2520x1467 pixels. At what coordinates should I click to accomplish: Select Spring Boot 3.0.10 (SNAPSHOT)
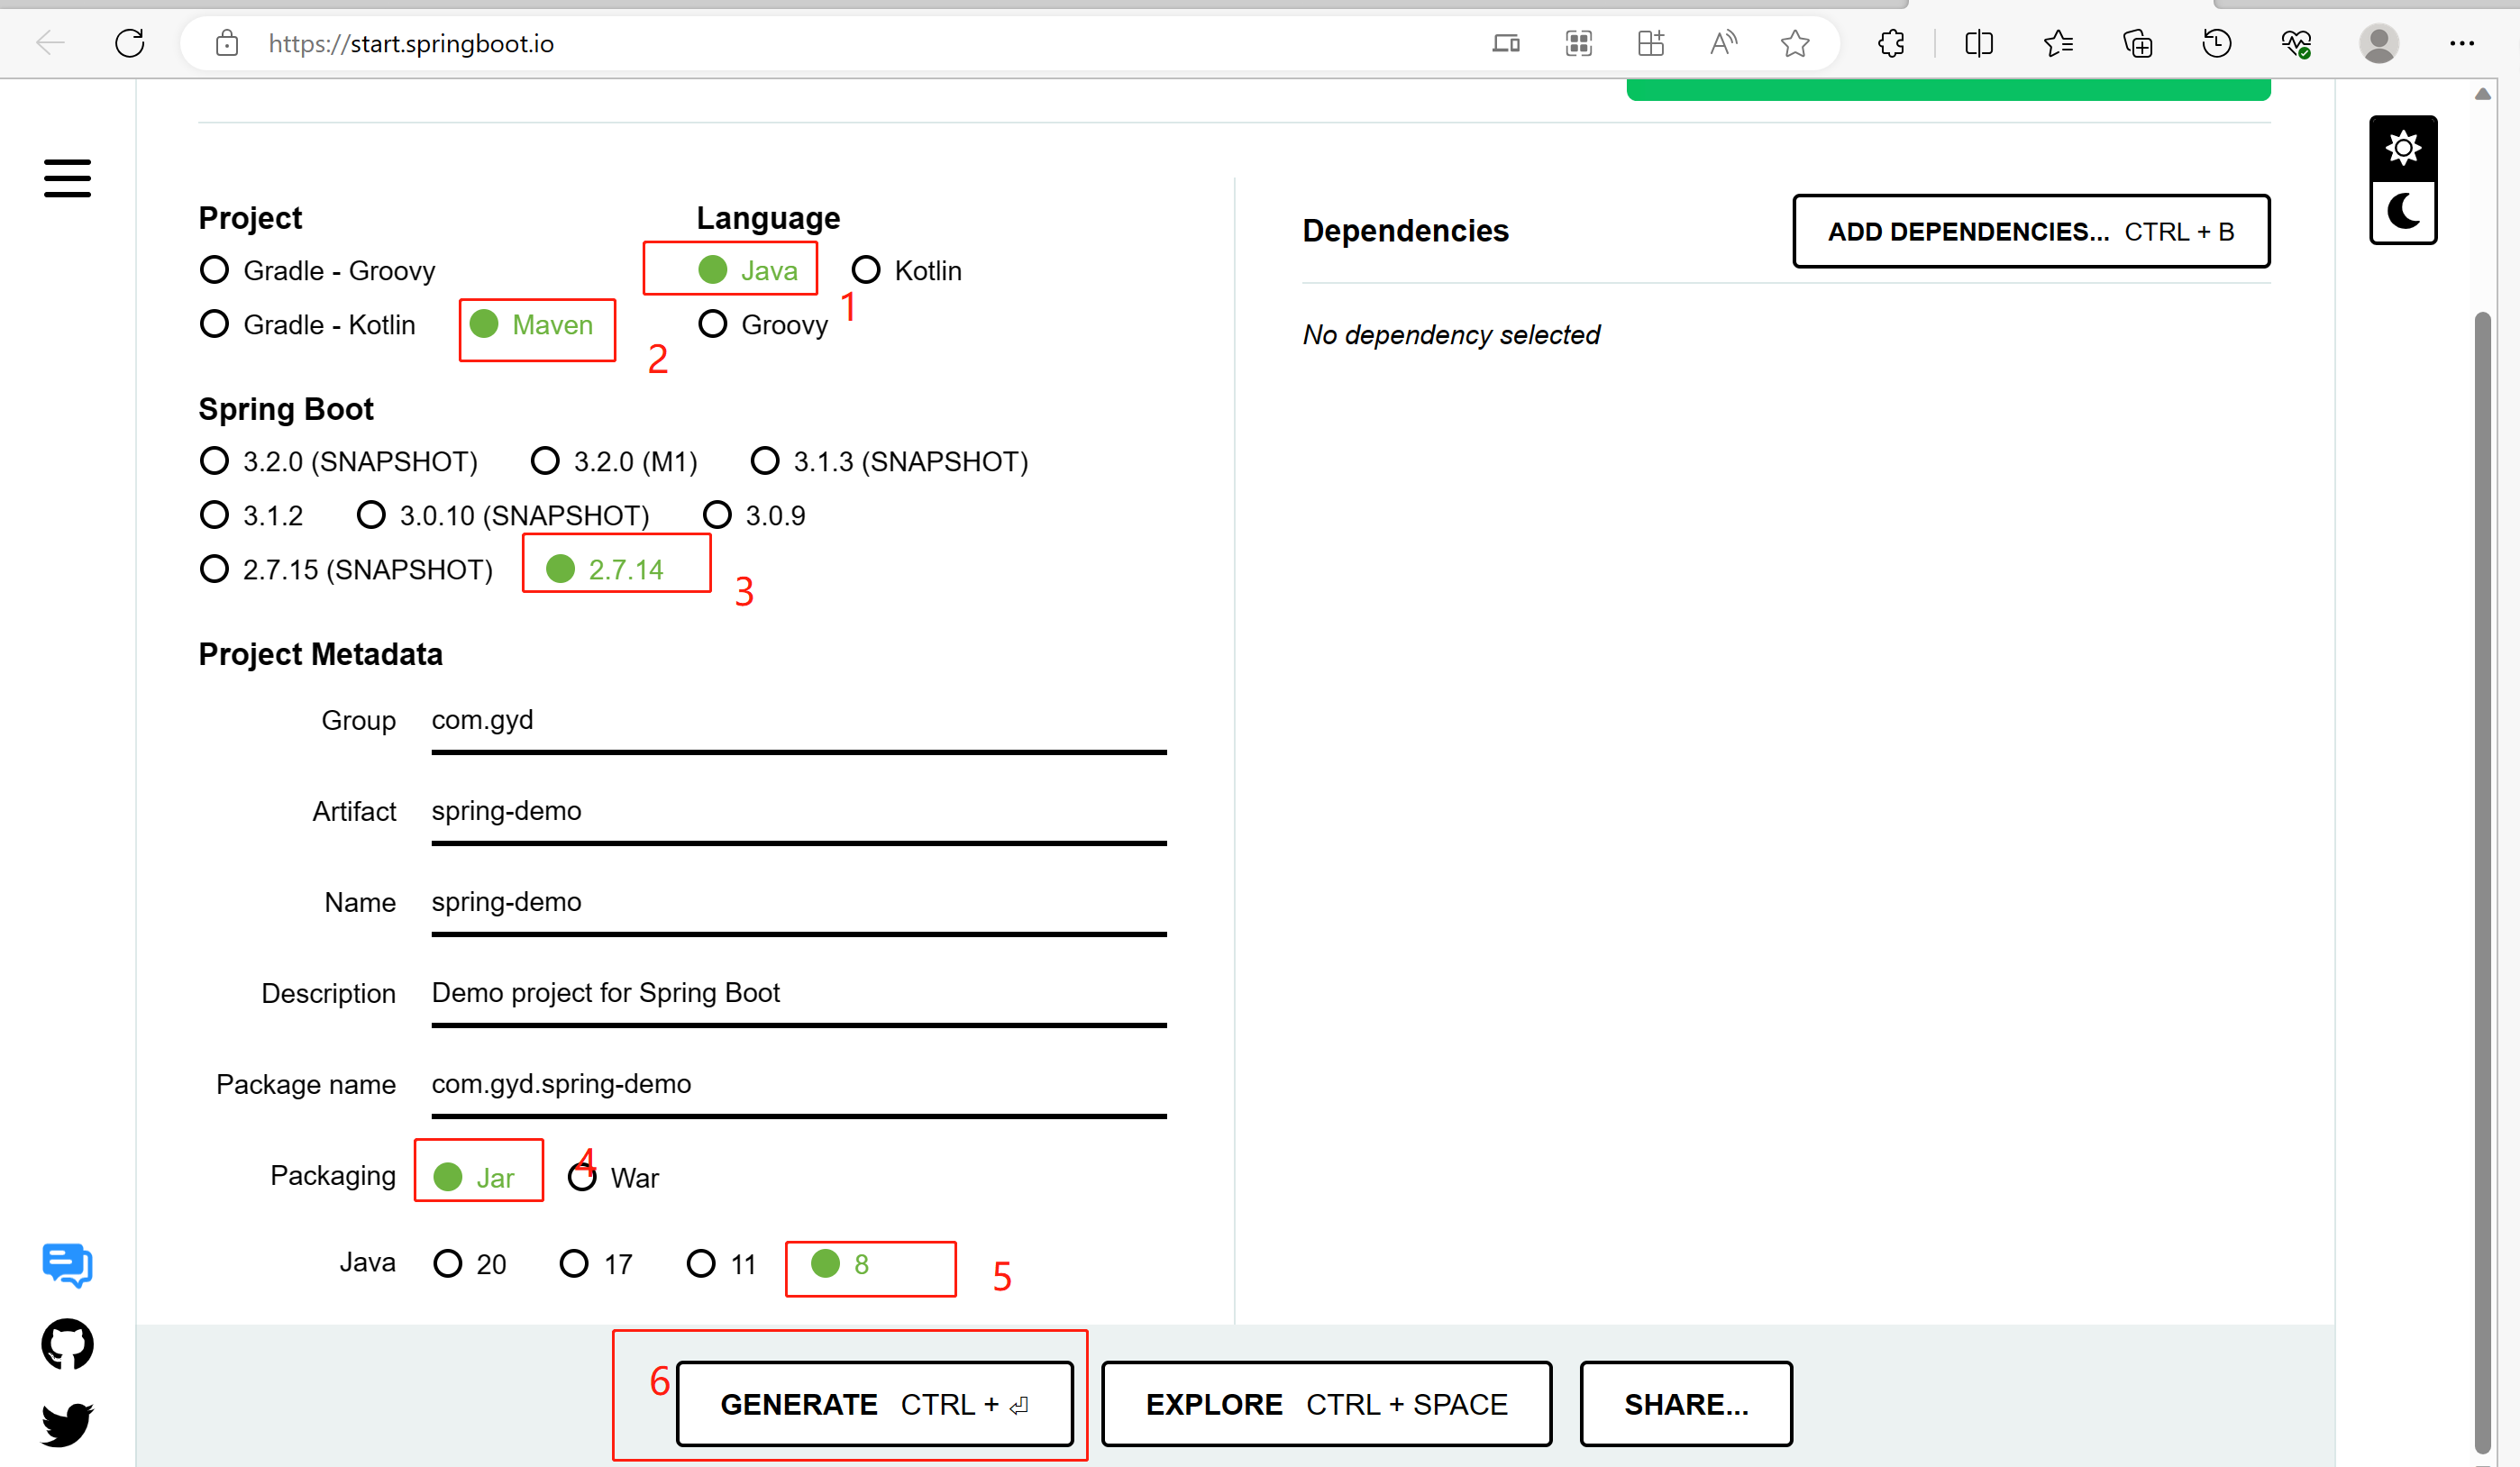click(x=503, y=515)
